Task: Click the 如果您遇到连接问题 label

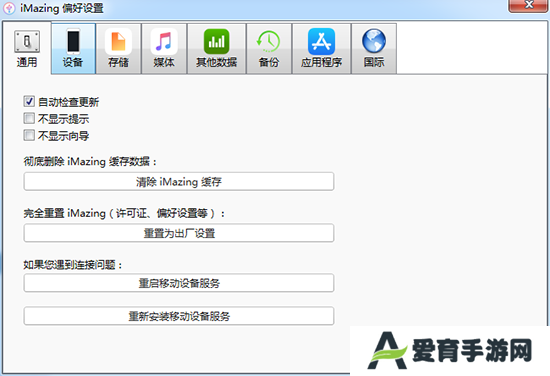Action: (73, 264)
